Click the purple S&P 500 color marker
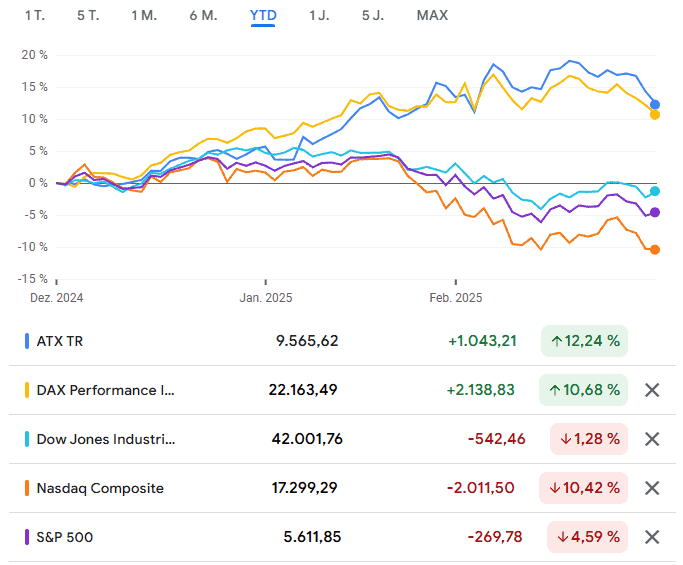The image size is (683, 565). tap(27, 537)
